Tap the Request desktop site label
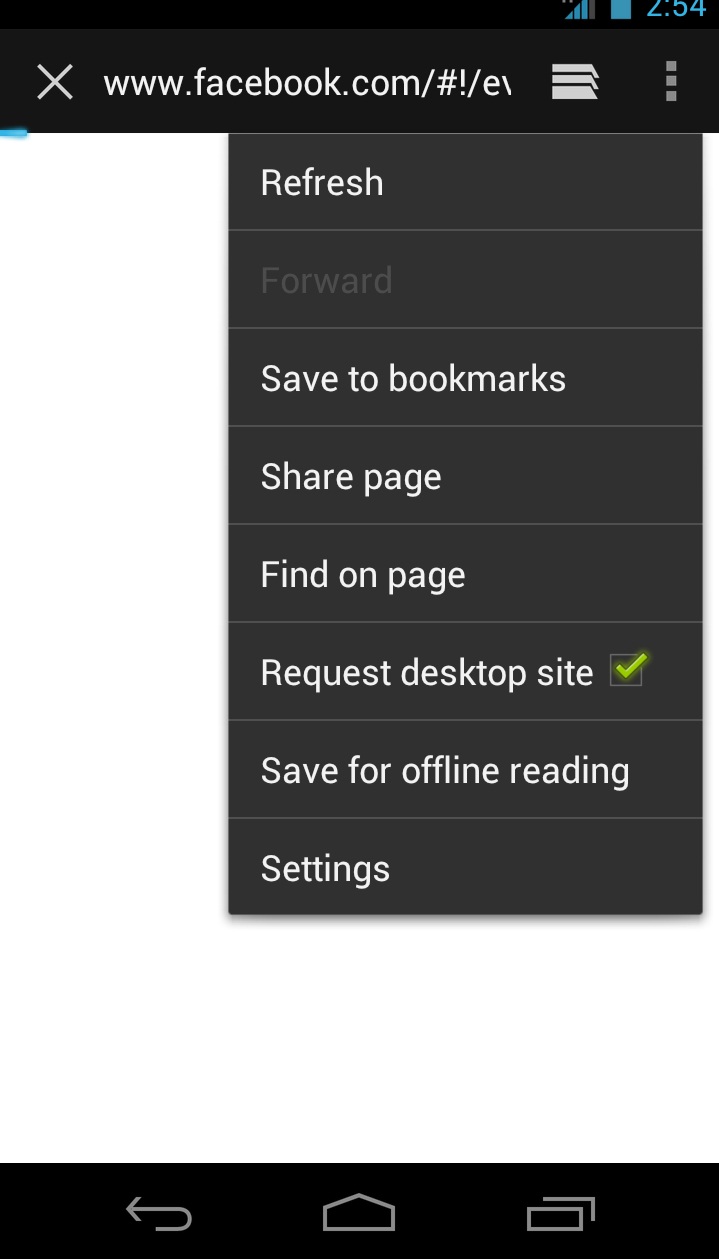The width and height of the screenshot is (719, 1259). pos(427,673)
